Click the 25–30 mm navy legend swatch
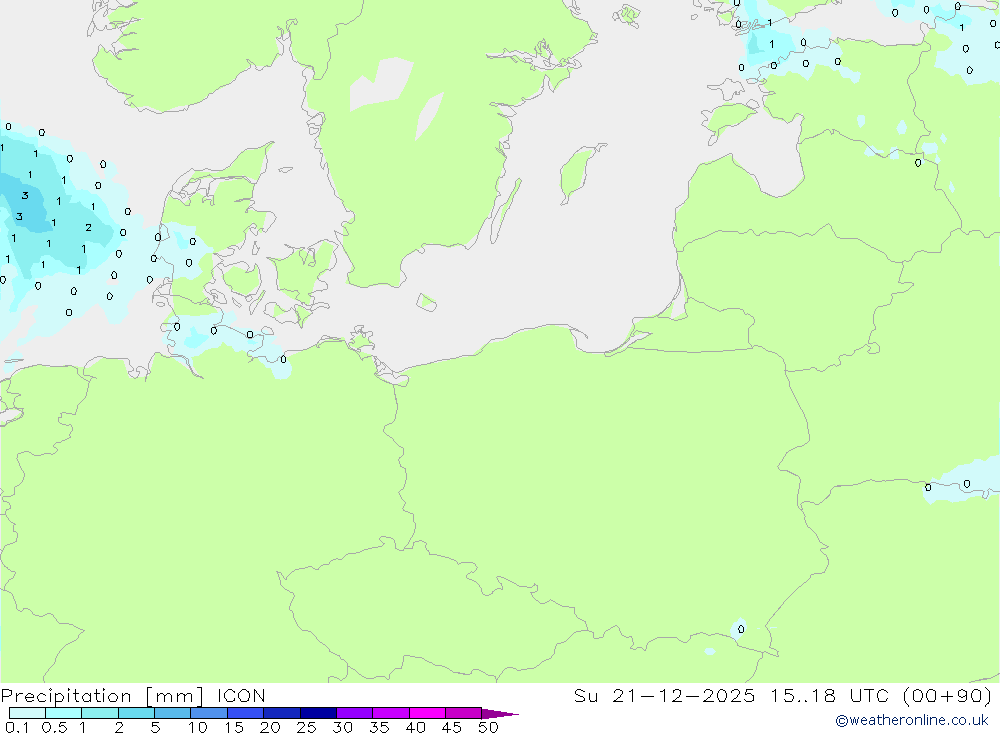The width and height of the screenshot is (1000, 733). click(x=318, y=713)
